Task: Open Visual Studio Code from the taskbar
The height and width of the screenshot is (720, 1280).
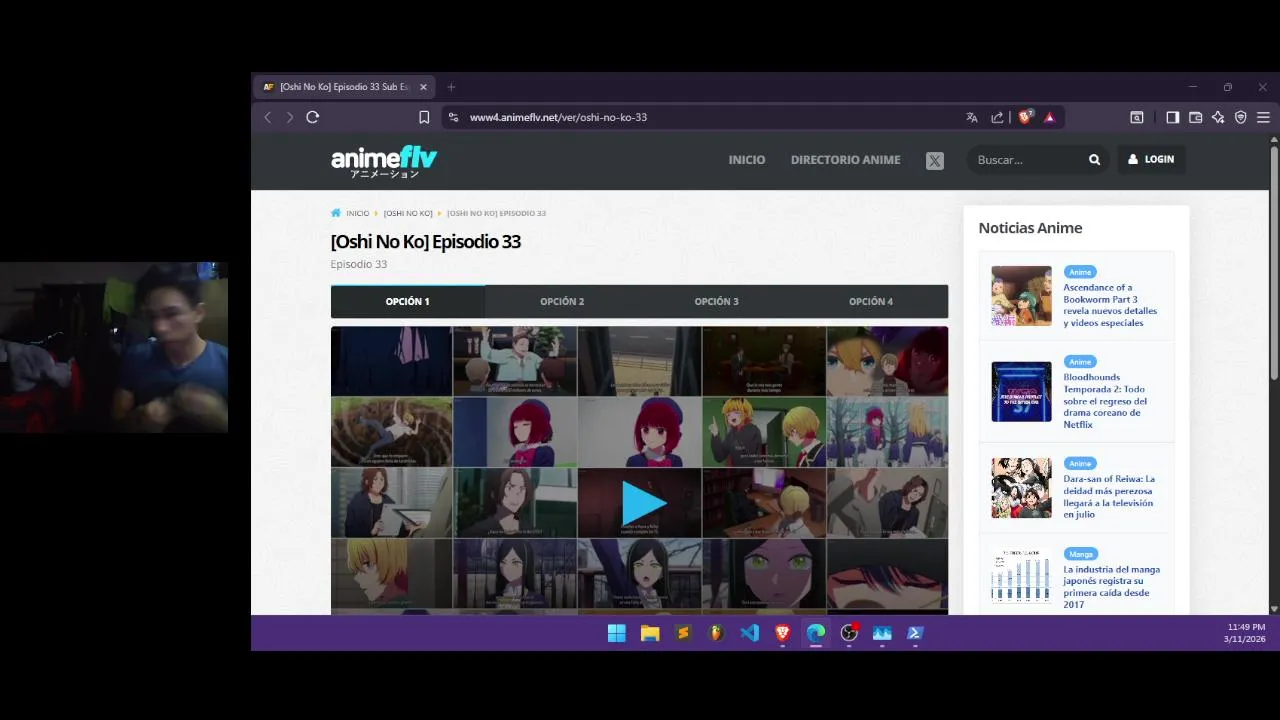Action: tap(749, 633)
